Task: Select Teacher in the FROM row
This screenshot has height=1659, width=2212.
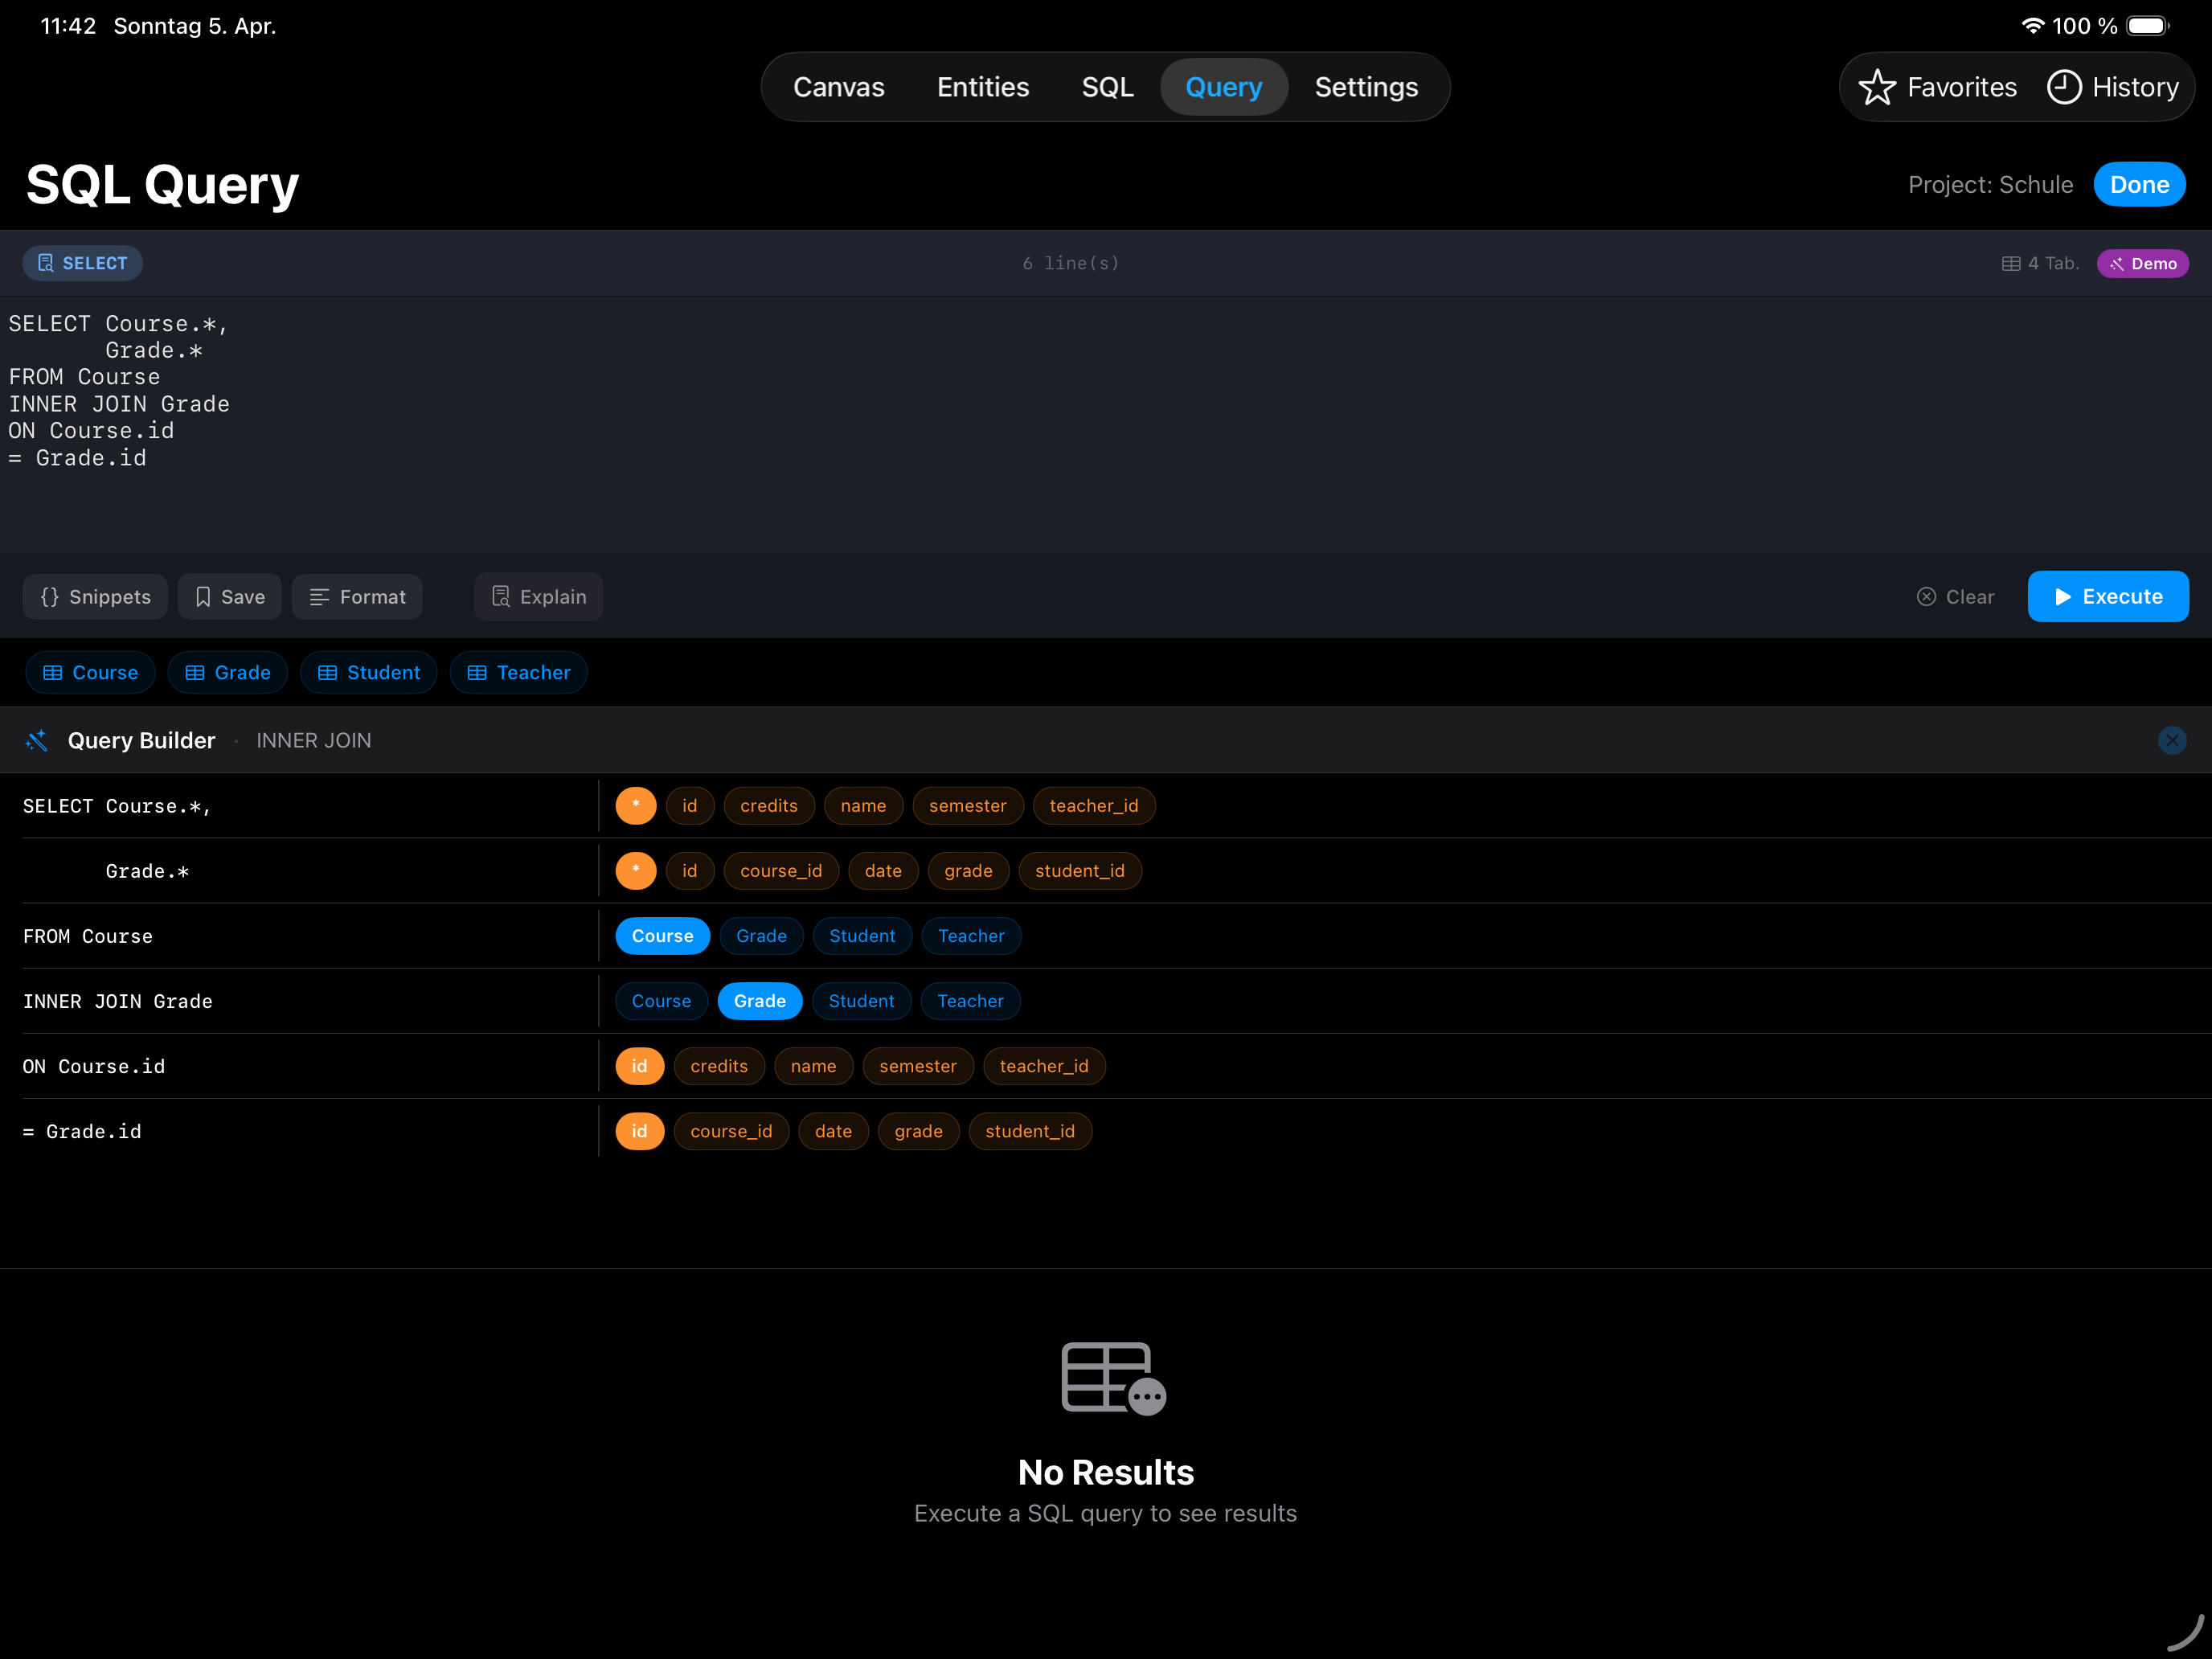Action: pyautogui.click(x=971, y=936)
